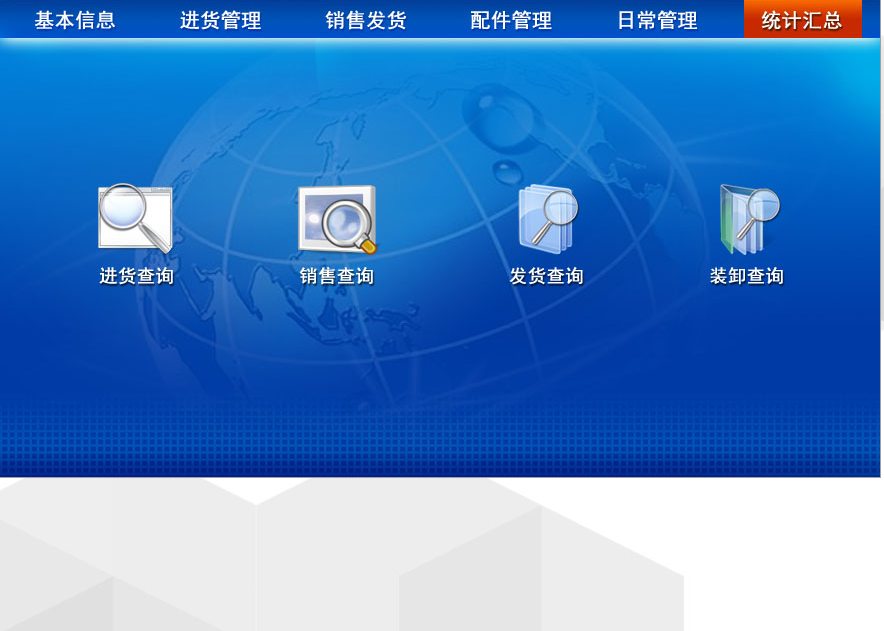884x631 pixels.
Task: Open the 发货查询 documents icon
Action: [x=548, y=219]
